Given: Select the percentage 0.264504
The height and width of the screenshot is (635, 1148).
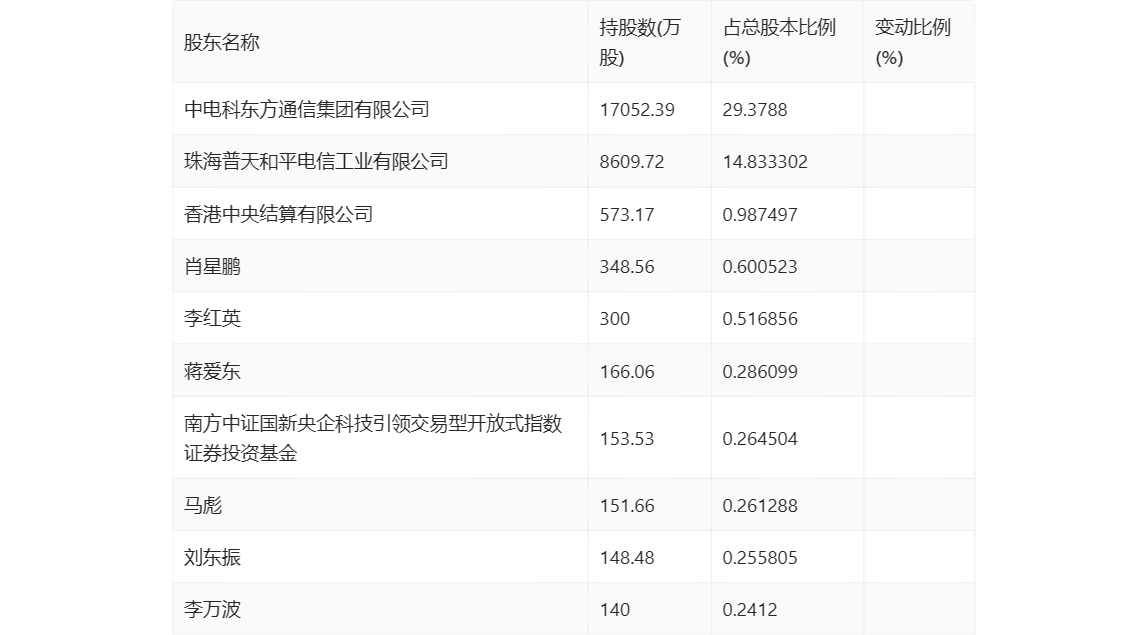Looking at the screenshot, I should point(760,439).
